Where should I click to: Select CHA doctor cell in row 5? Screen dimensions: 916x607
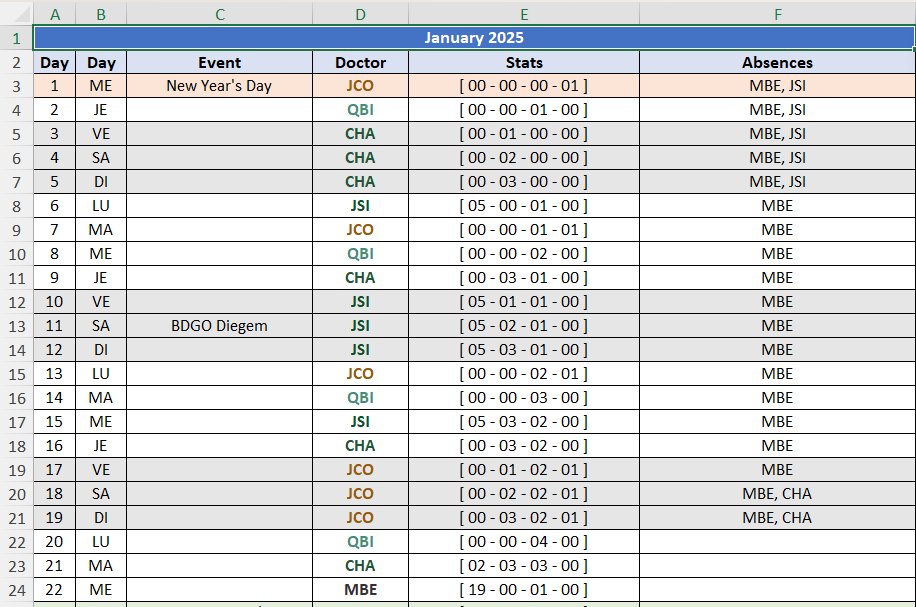tap(360, 134)
